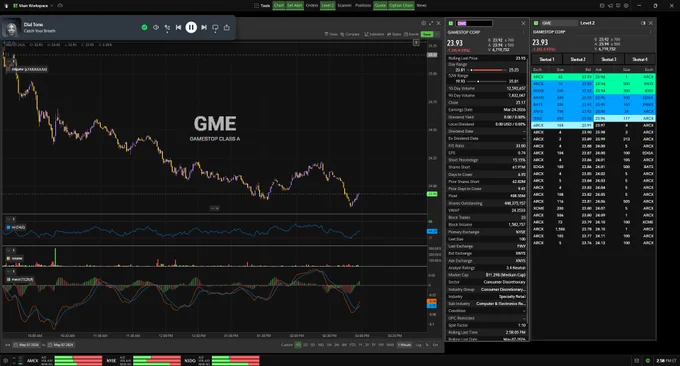Image resolution: width=680 pixels, height=366 pixels.
Task: Open the Set Alert tool
Action: pyautogui.click(x=295, y=6)
